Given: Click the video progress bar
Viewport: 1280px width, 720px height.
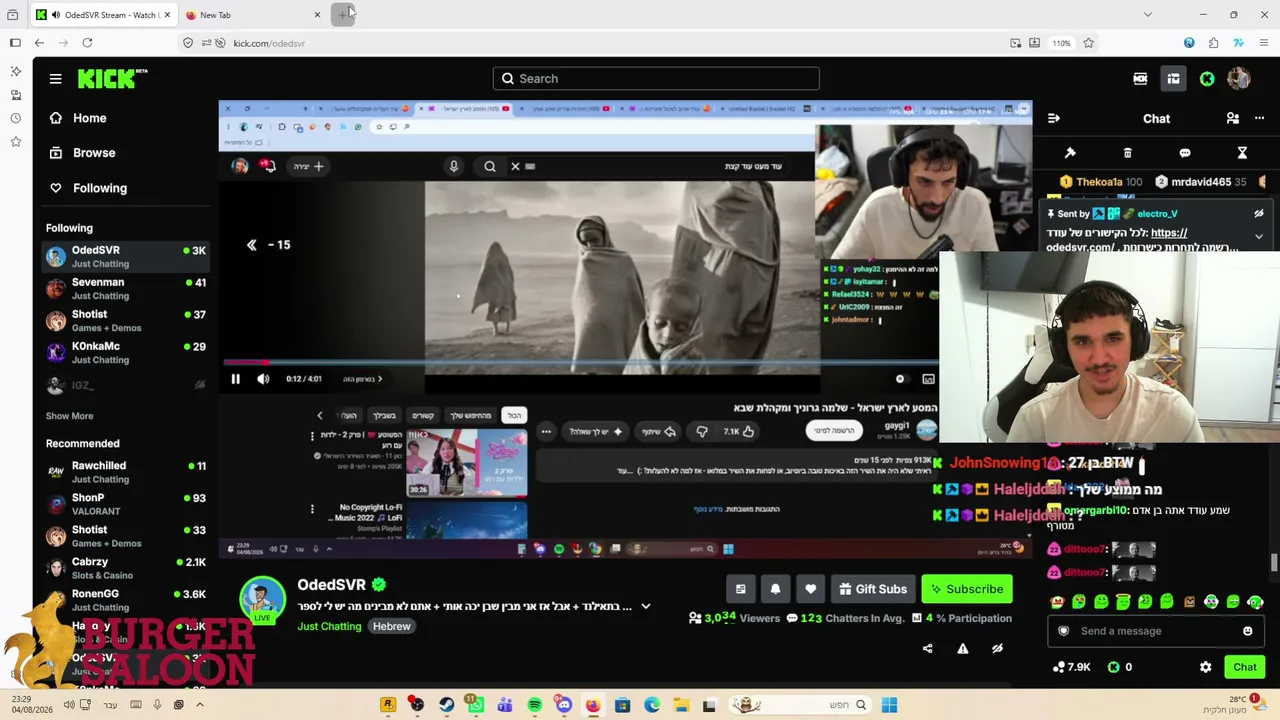Looking at the screenshot, I should 580,362.
